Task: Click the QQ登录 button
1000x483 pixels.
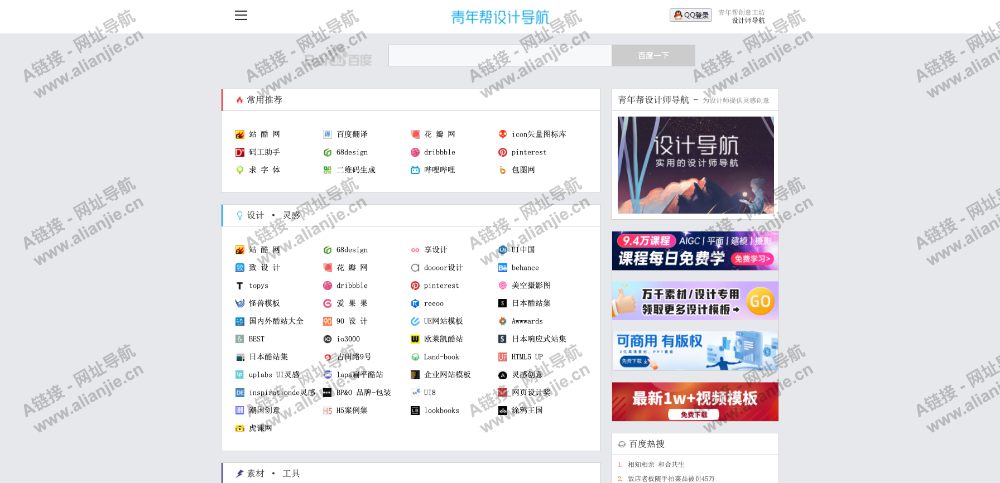Action: coord(690,15)
